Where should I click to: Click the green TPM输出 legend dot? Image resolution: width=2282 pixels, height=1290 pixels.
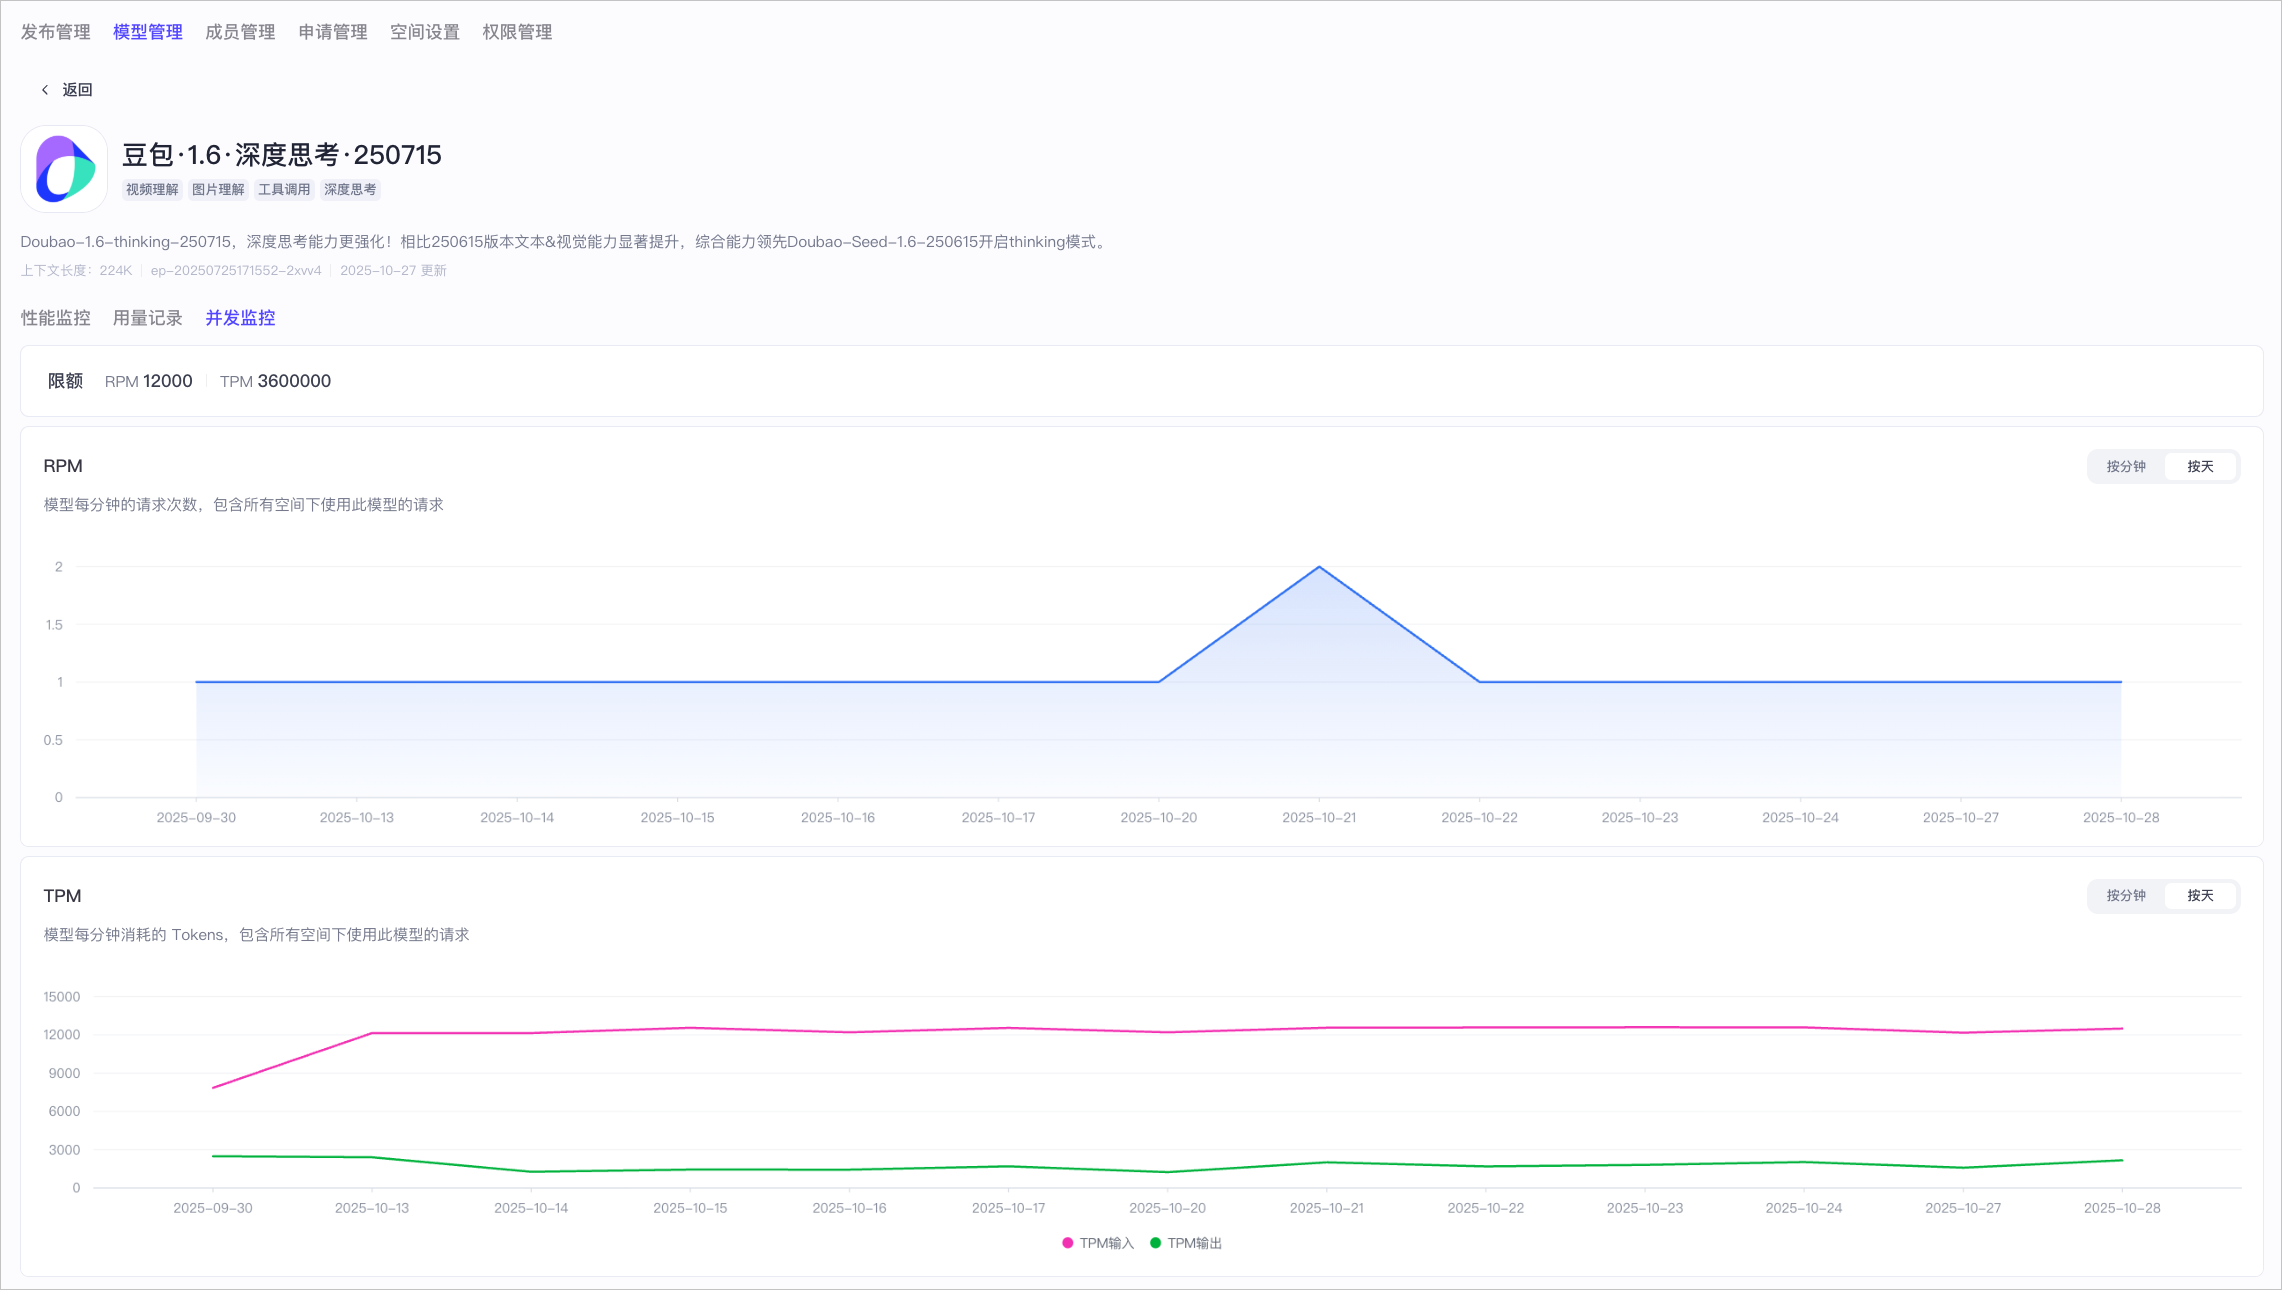point(1155,1243)
